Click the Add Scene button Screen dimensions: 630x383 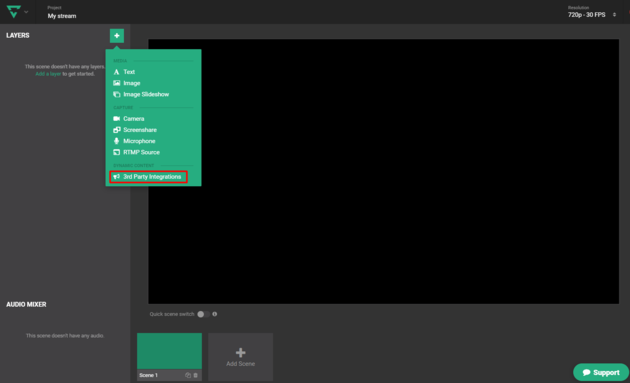tap(241, 357)
